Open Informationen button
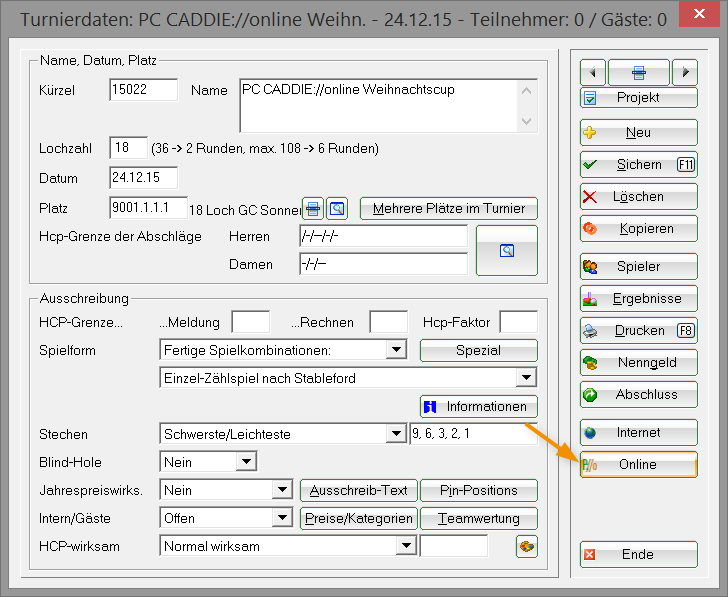This screenshot has height=597, width=728. 478,407
